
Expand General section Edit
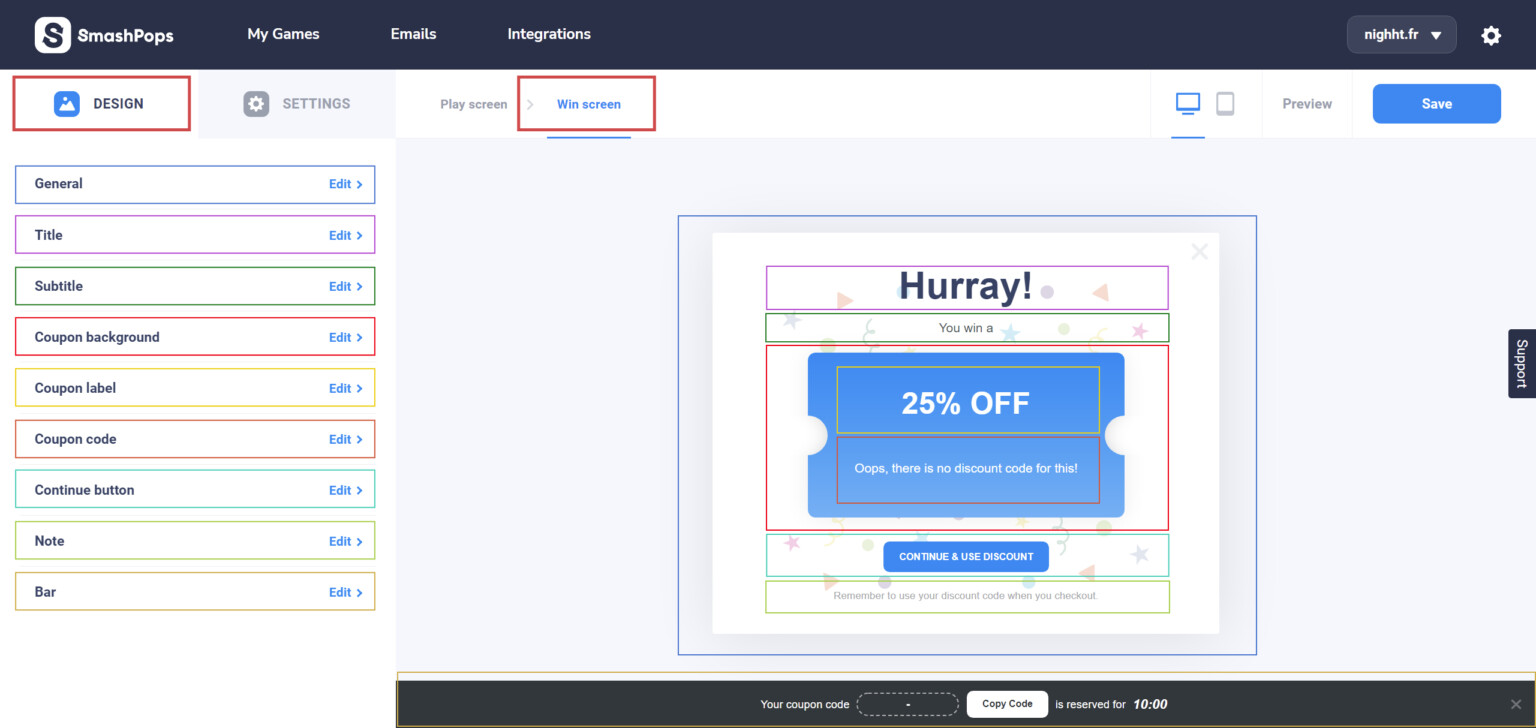coord(345,184)
